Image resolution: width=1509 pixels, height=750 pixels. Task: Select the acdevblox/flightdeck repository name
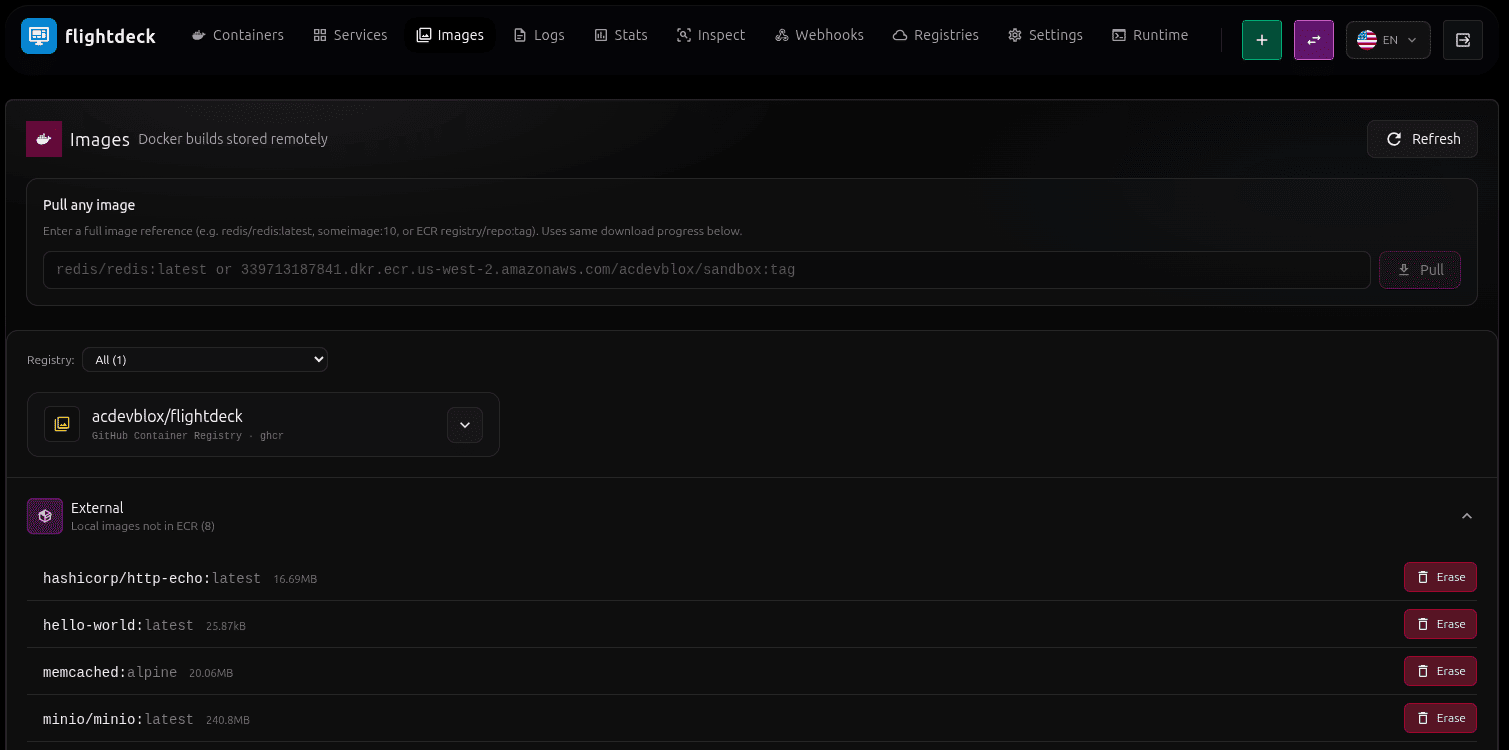(167, 416)
